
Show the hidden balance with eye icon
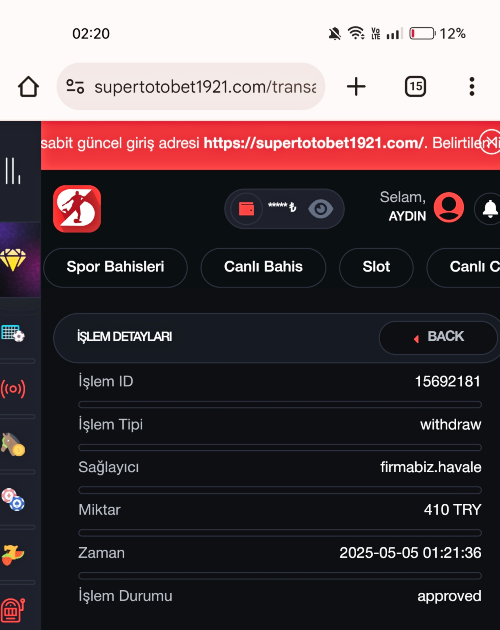pos(320,209)
